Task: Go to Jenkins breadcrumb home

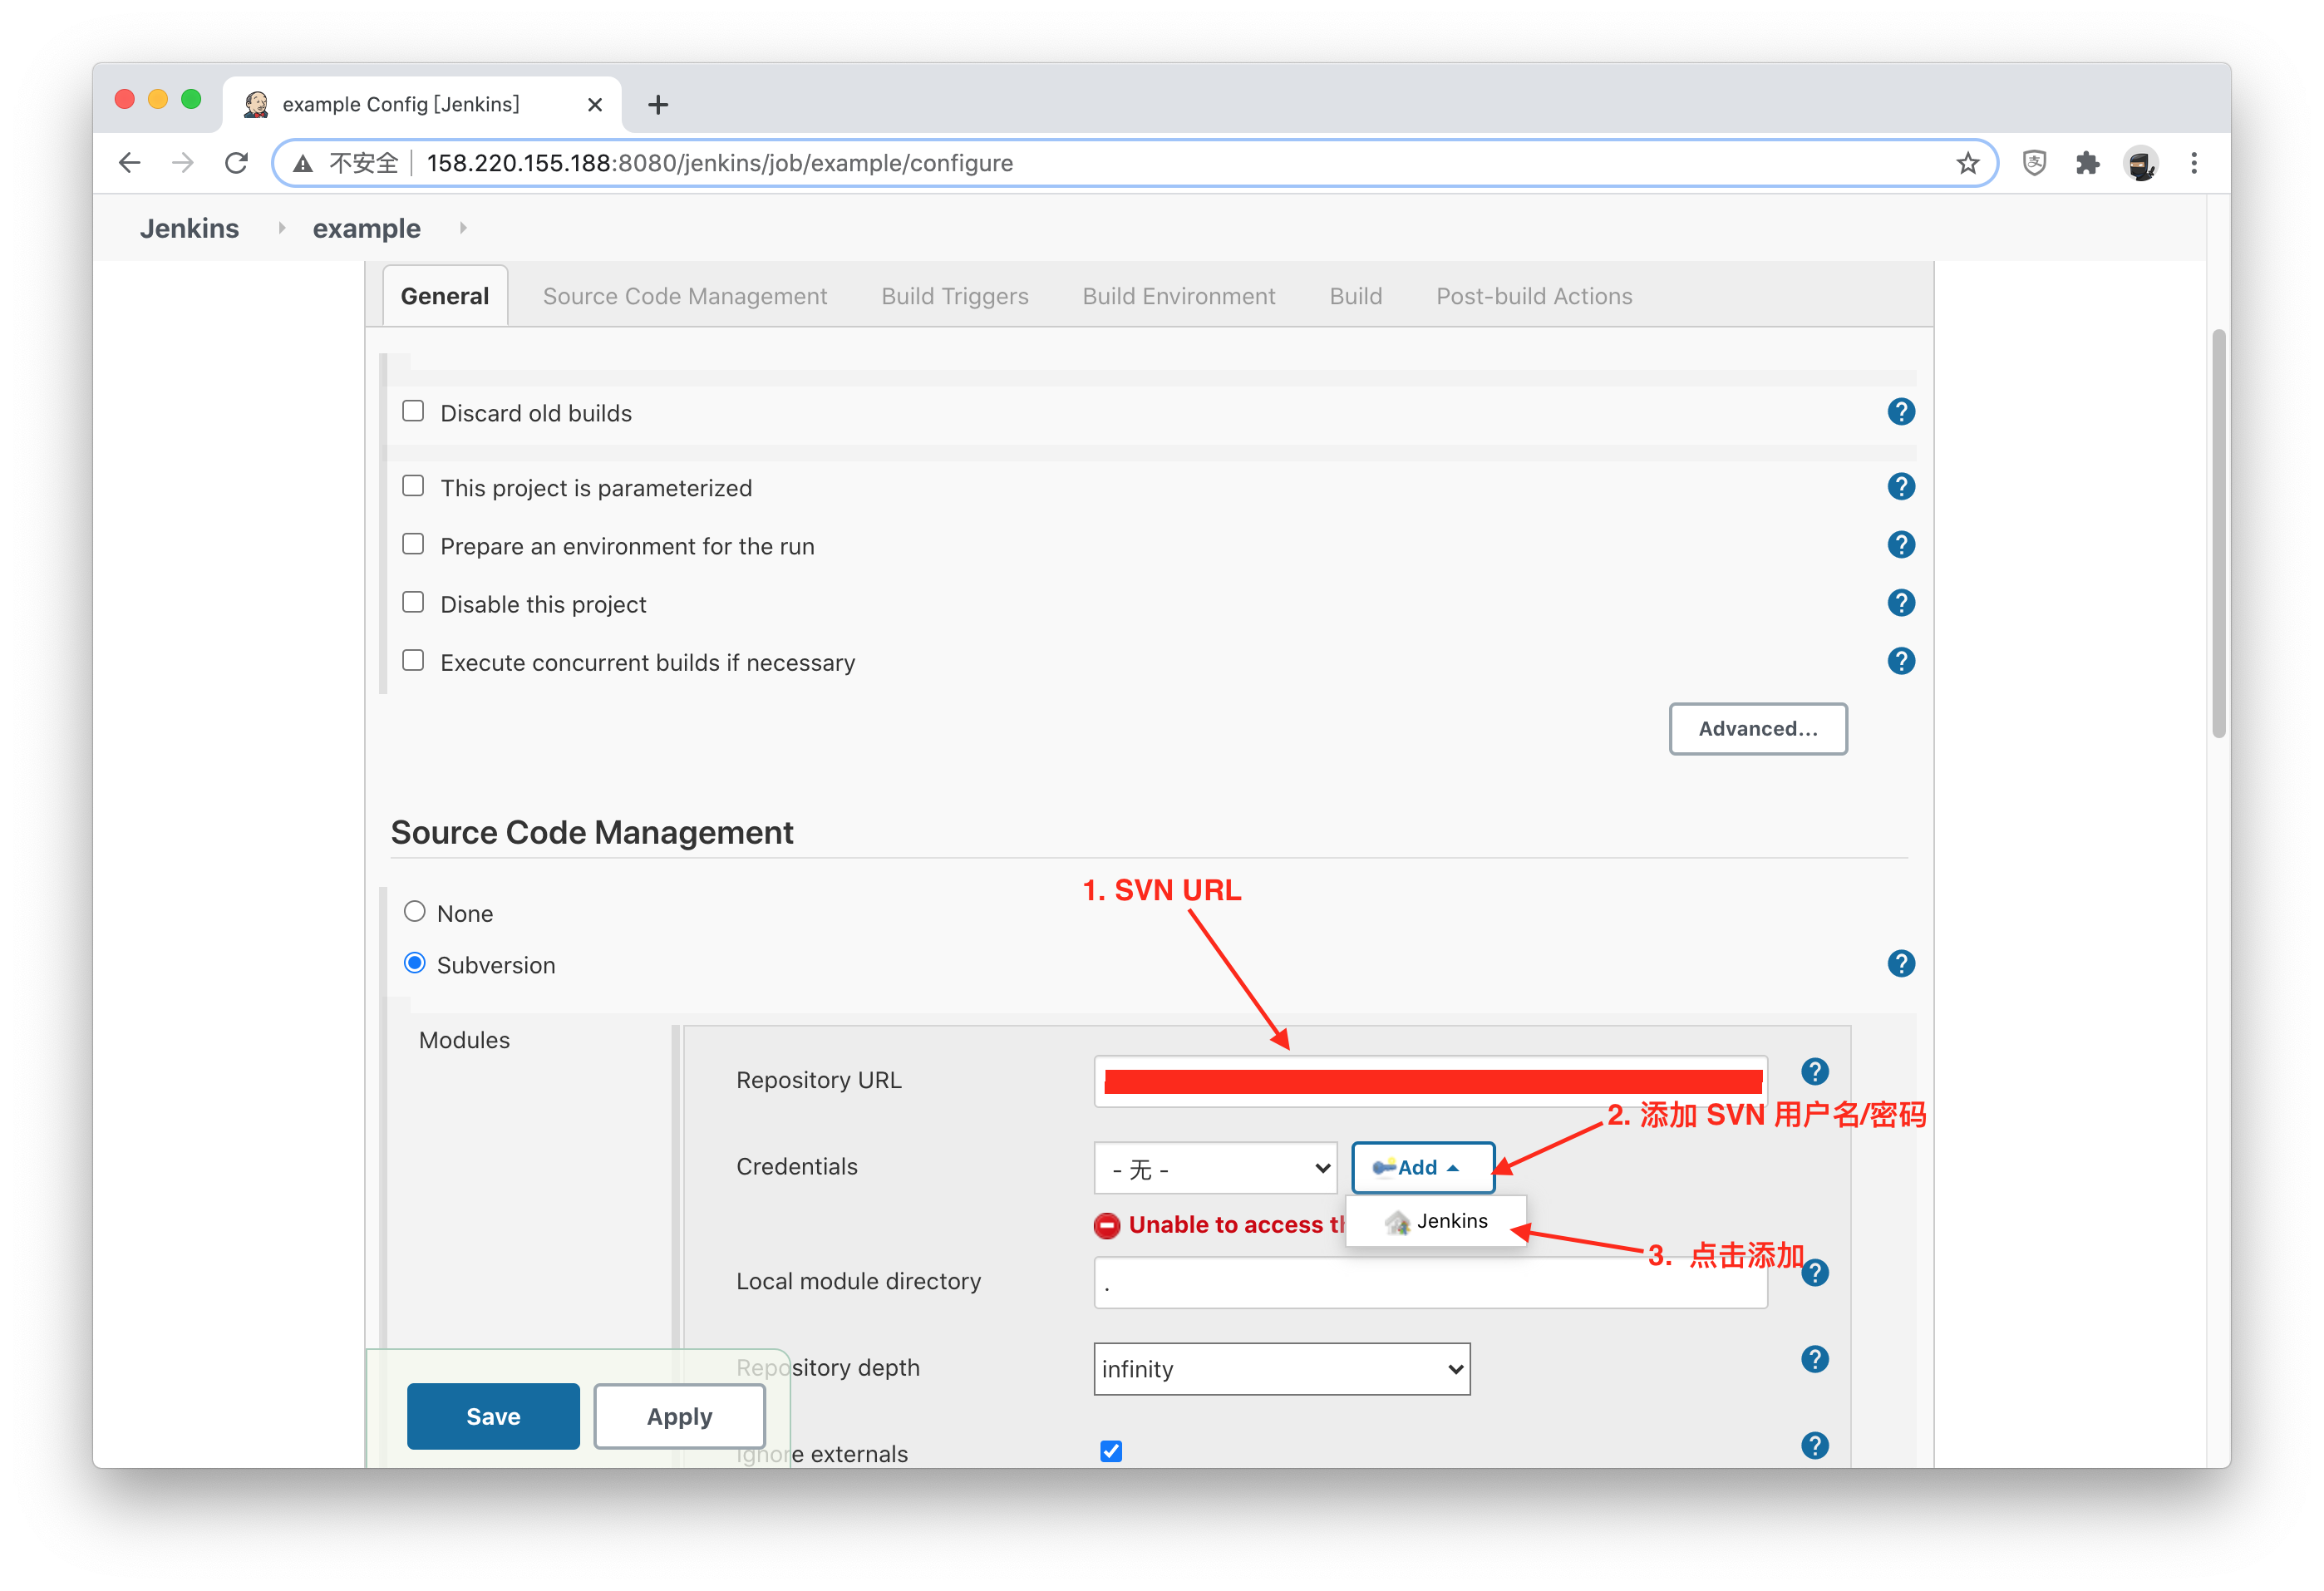Action: (189, 228)
